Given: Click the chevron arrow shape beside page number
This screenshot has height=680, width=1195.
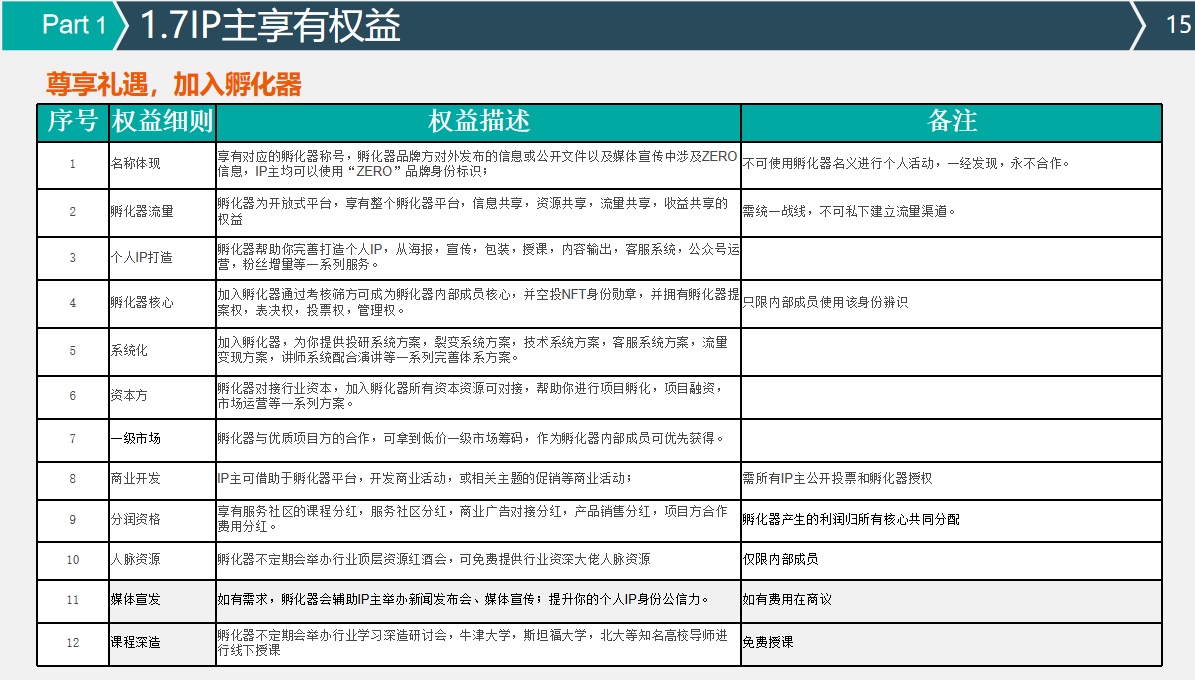Looking at the screenshot, I should point(1139,27).
